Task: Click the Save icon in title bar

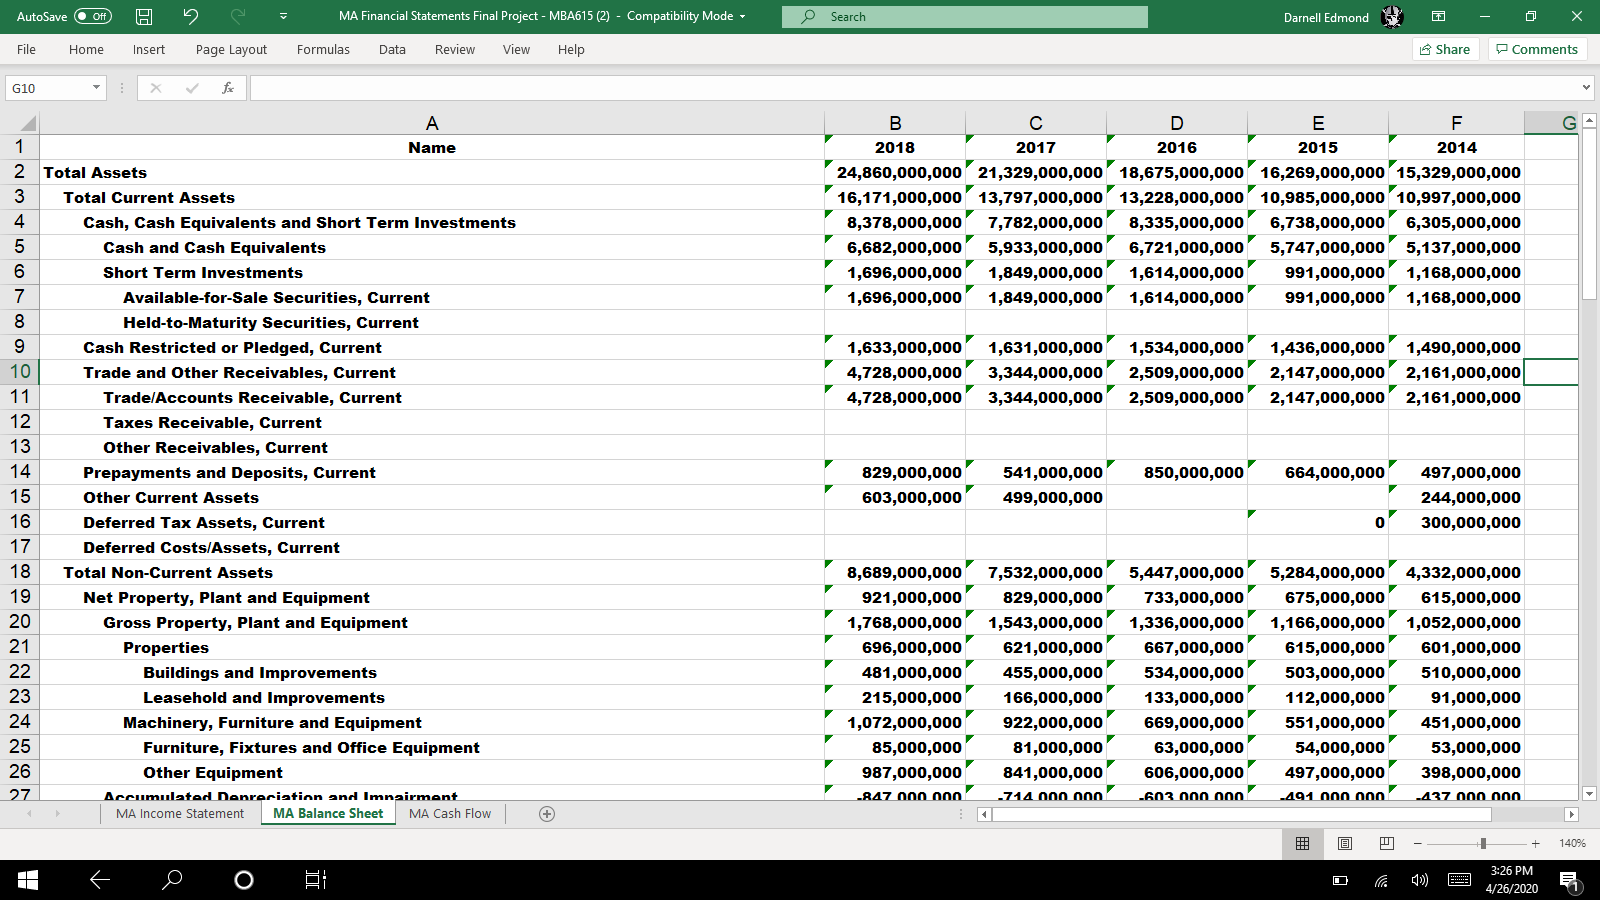Action: (x=144, y=16)
